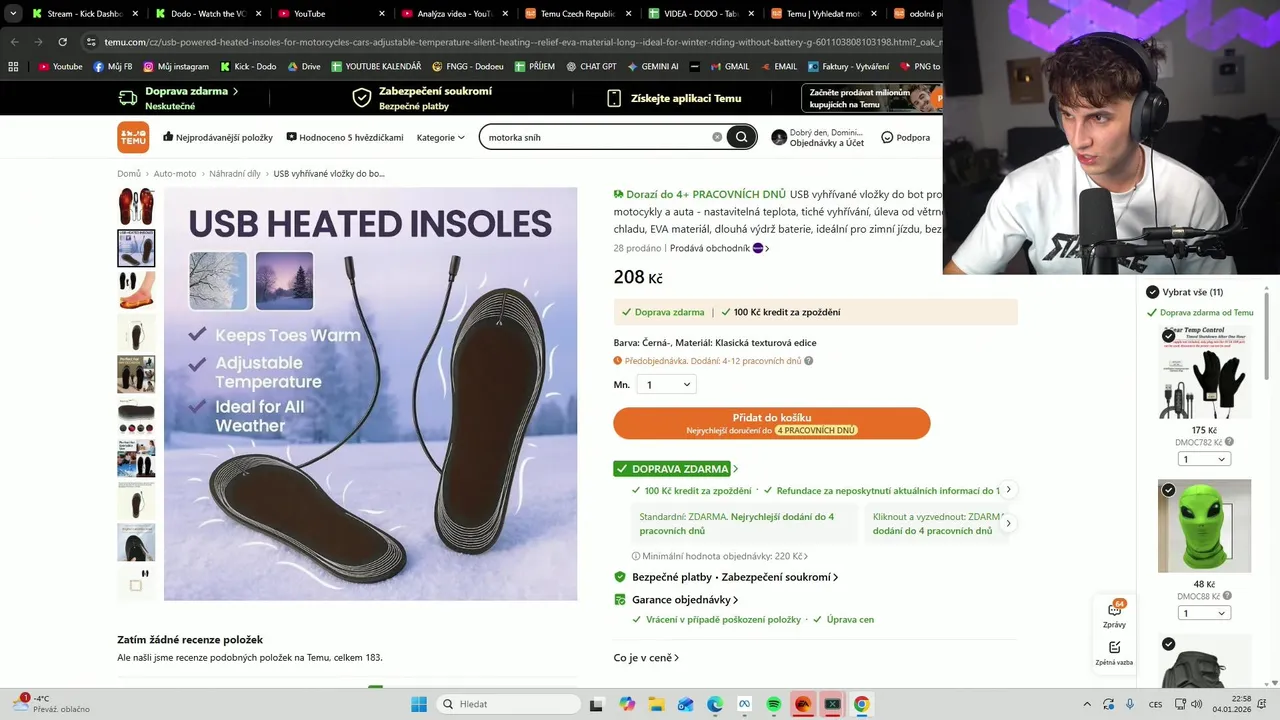The width and height of the screenshot is (1280, 720).
Task: Open the Chrome apps grid icon
Action: tap(13, 67)
